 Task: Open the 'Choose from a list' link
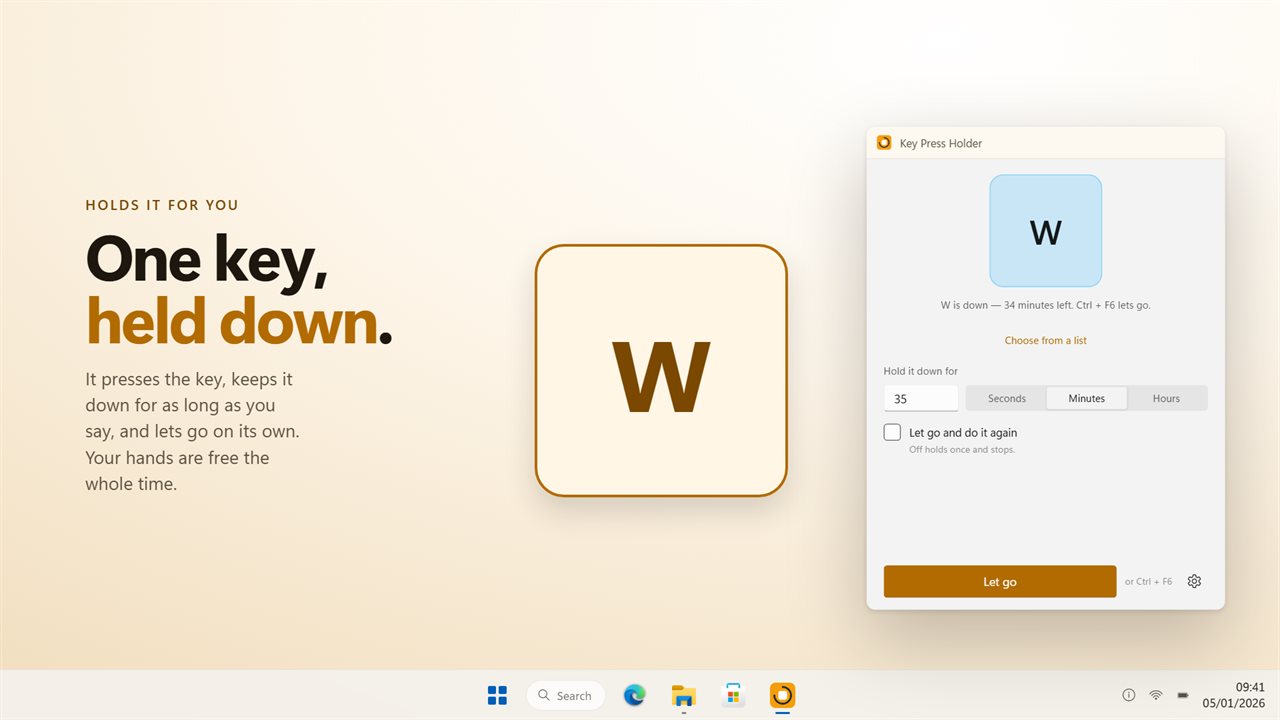coord(1046,341)
